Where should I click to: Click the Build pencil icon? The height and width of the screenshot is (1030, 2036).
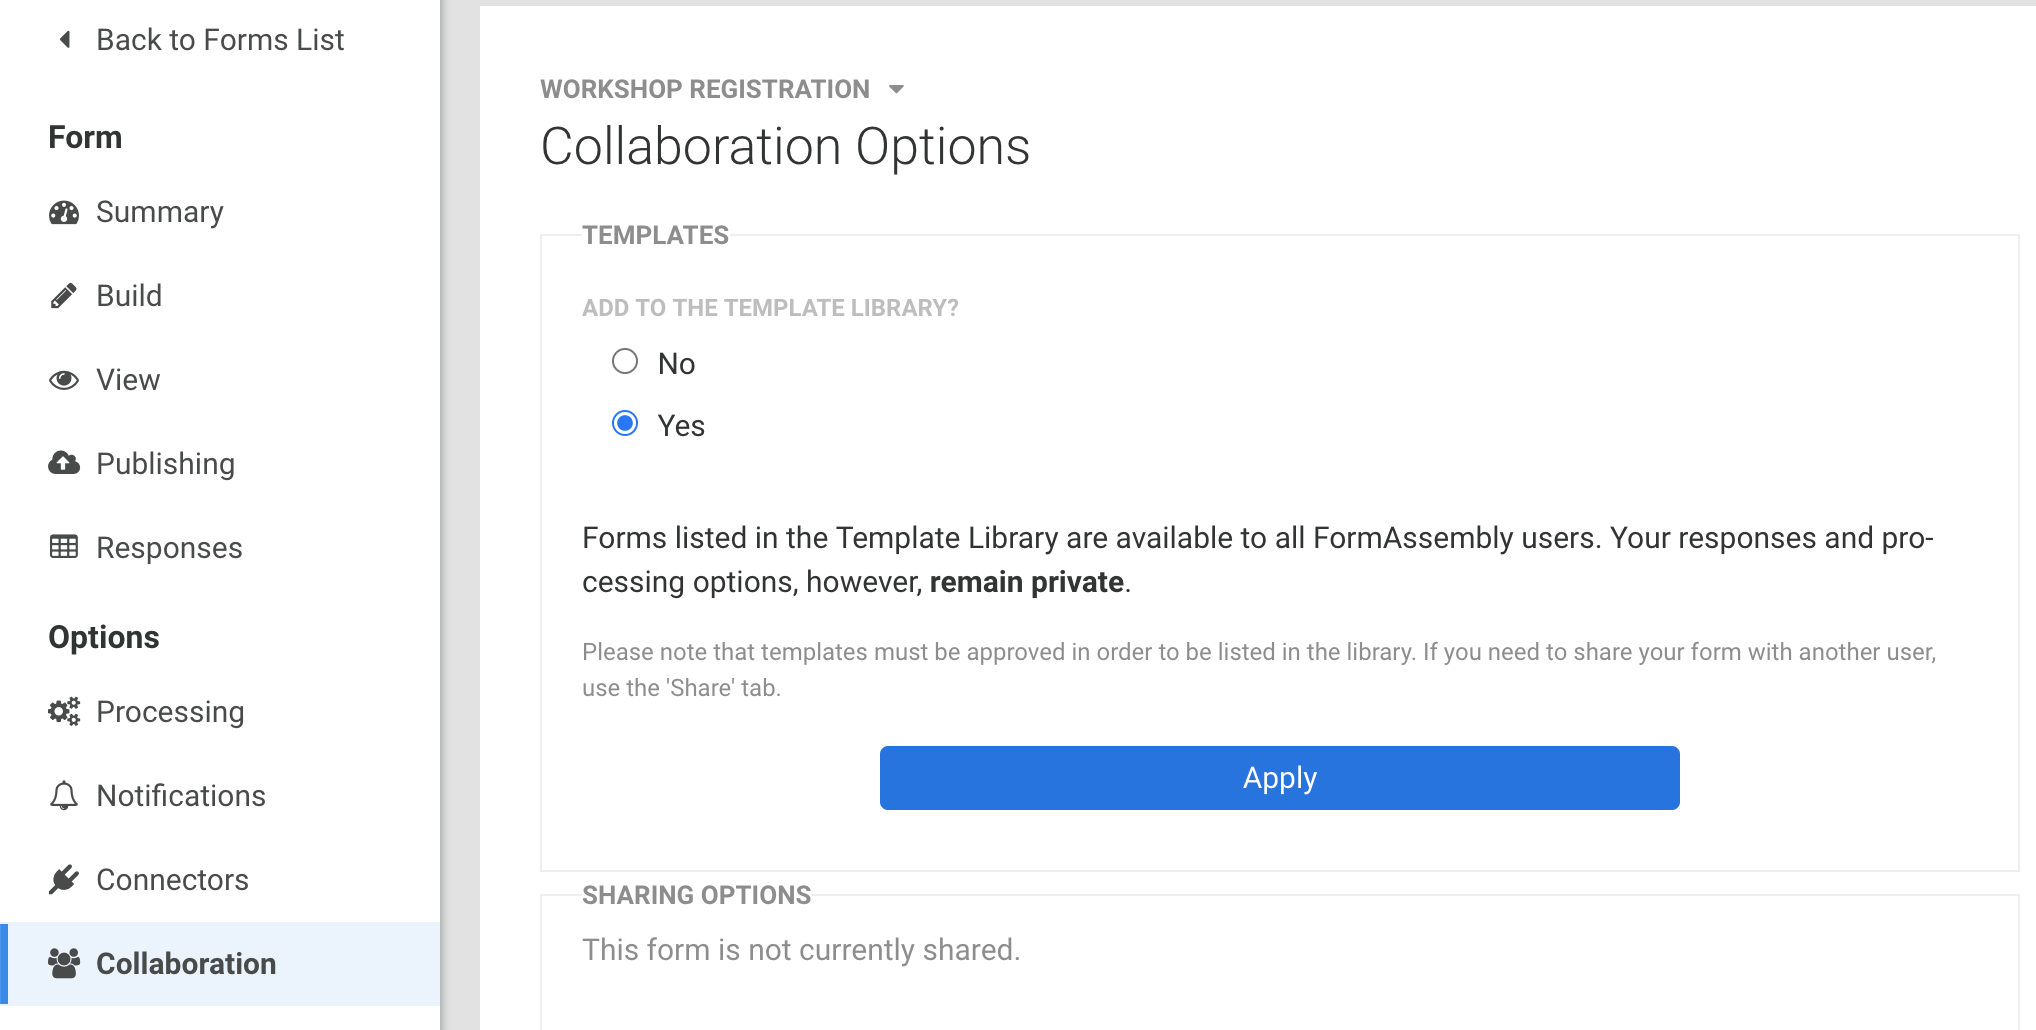pyautogui.click(x=64, y=296)
